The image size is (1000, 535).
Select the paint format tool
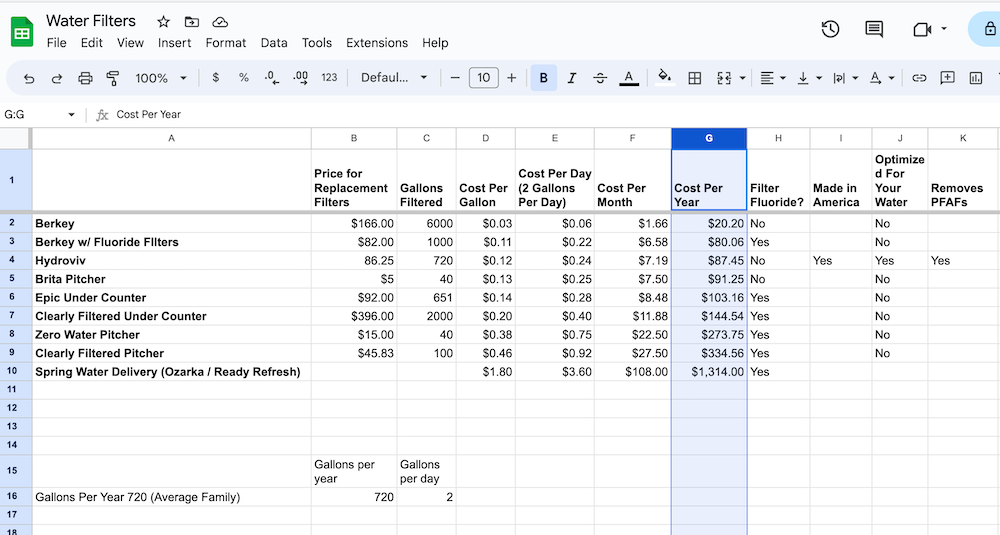113,78
